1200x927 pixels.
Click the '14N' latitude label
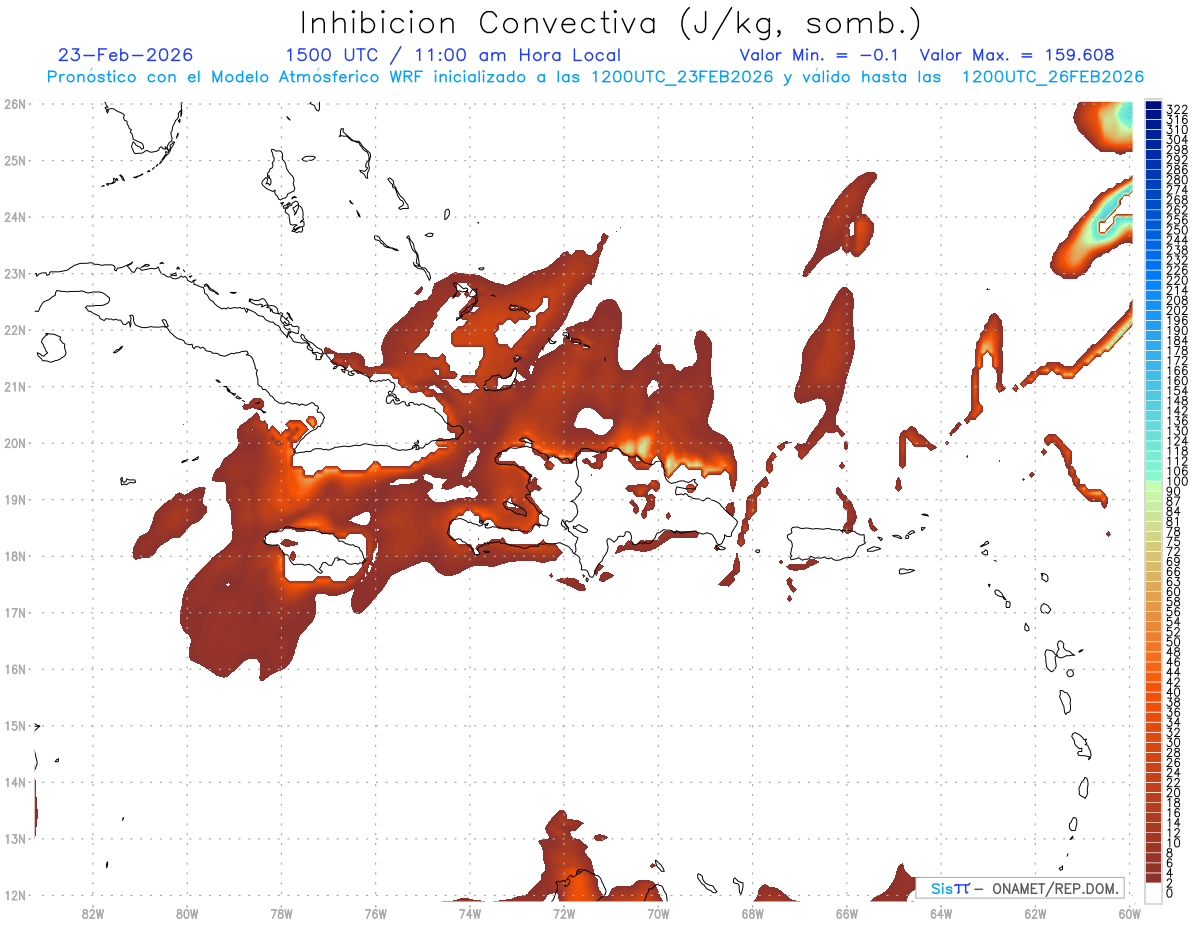[15, 782]
